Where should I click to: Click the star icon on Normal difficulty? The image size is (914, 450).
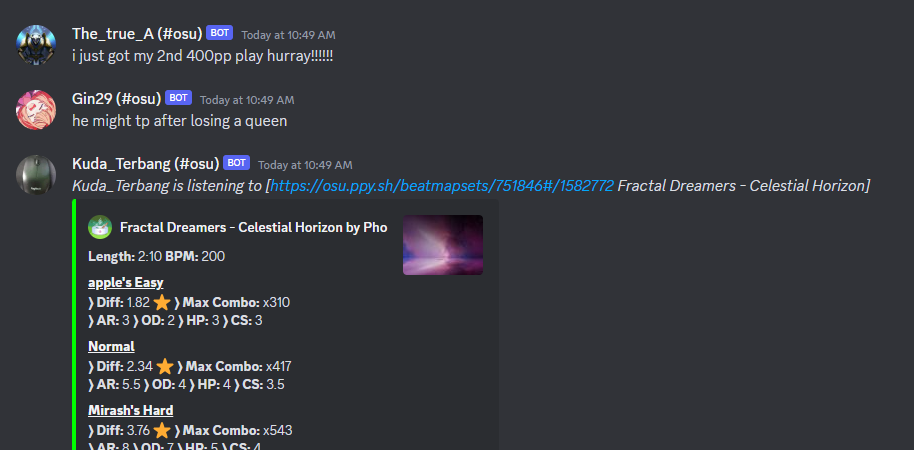(165, 367)
